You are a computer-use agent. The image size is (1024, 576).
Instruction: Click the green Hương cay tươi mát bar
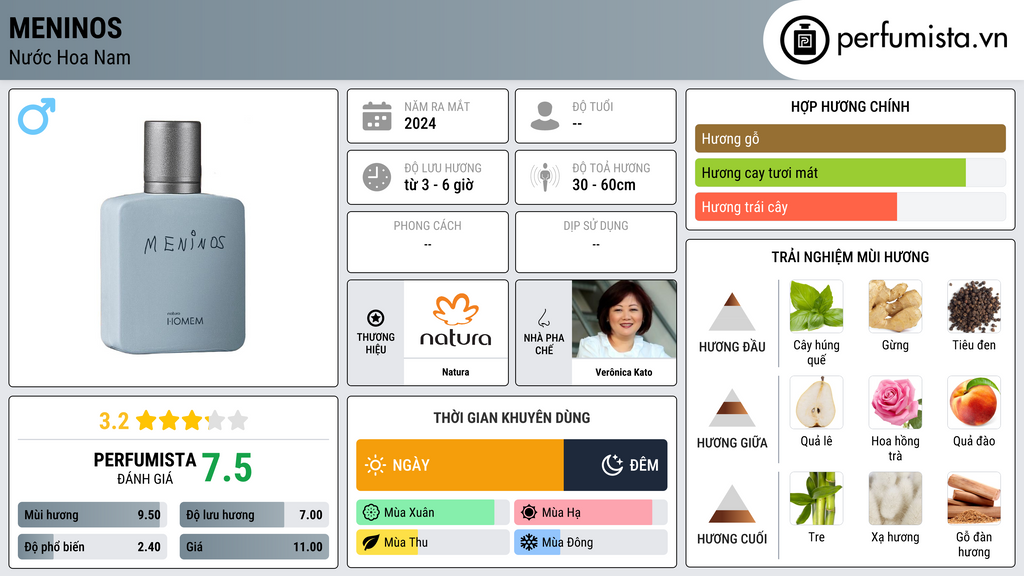click(x=830, y=173)
